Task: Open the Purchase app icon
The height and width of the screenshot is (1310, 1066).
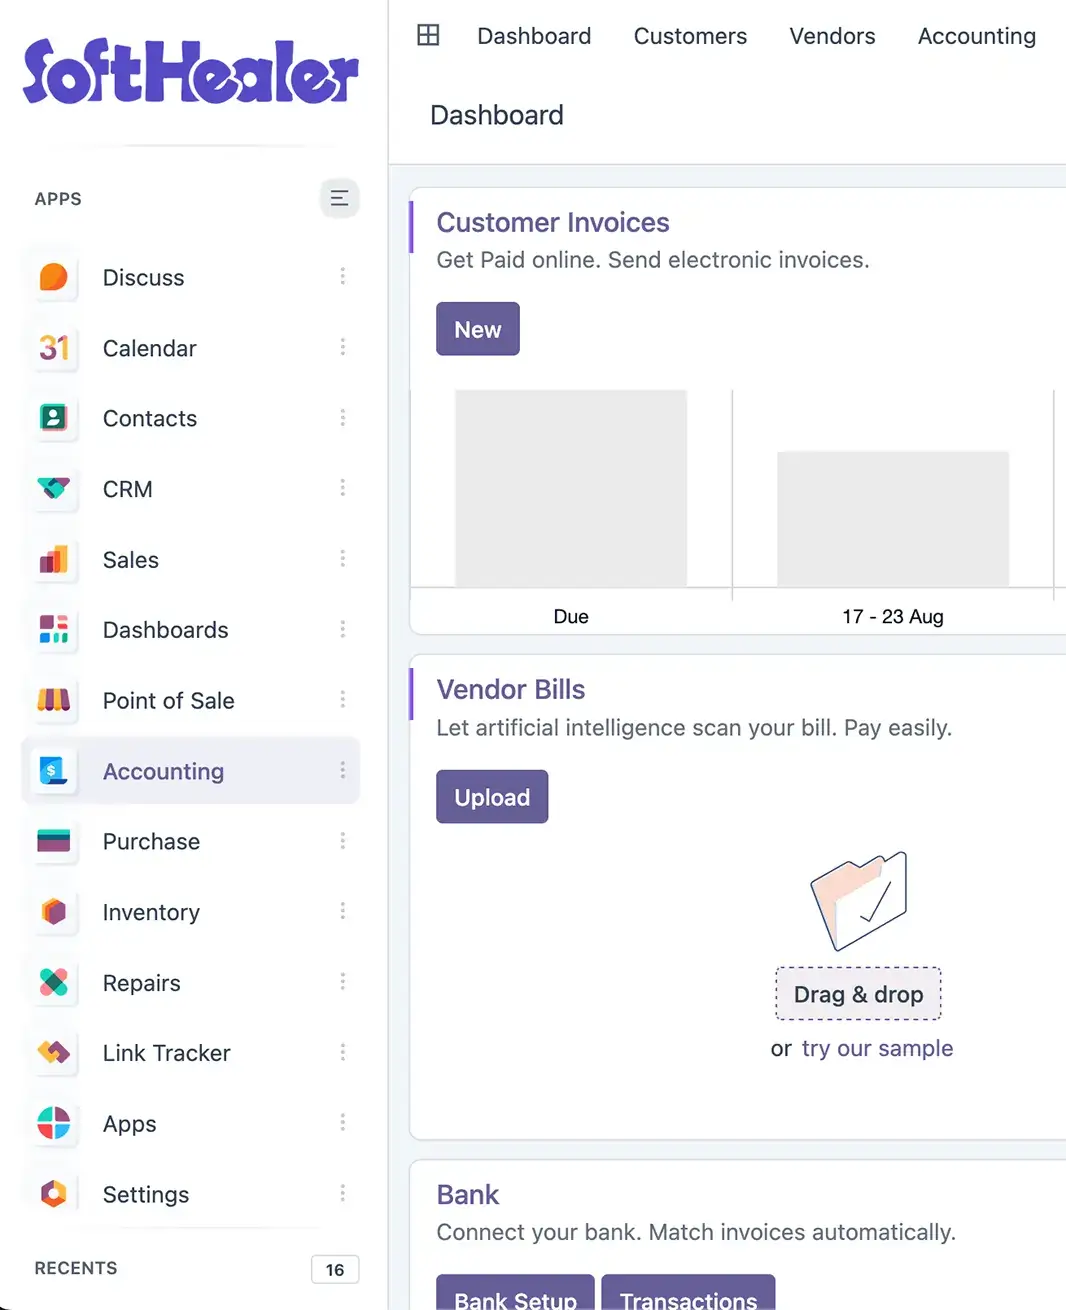Action: point(54,842)
